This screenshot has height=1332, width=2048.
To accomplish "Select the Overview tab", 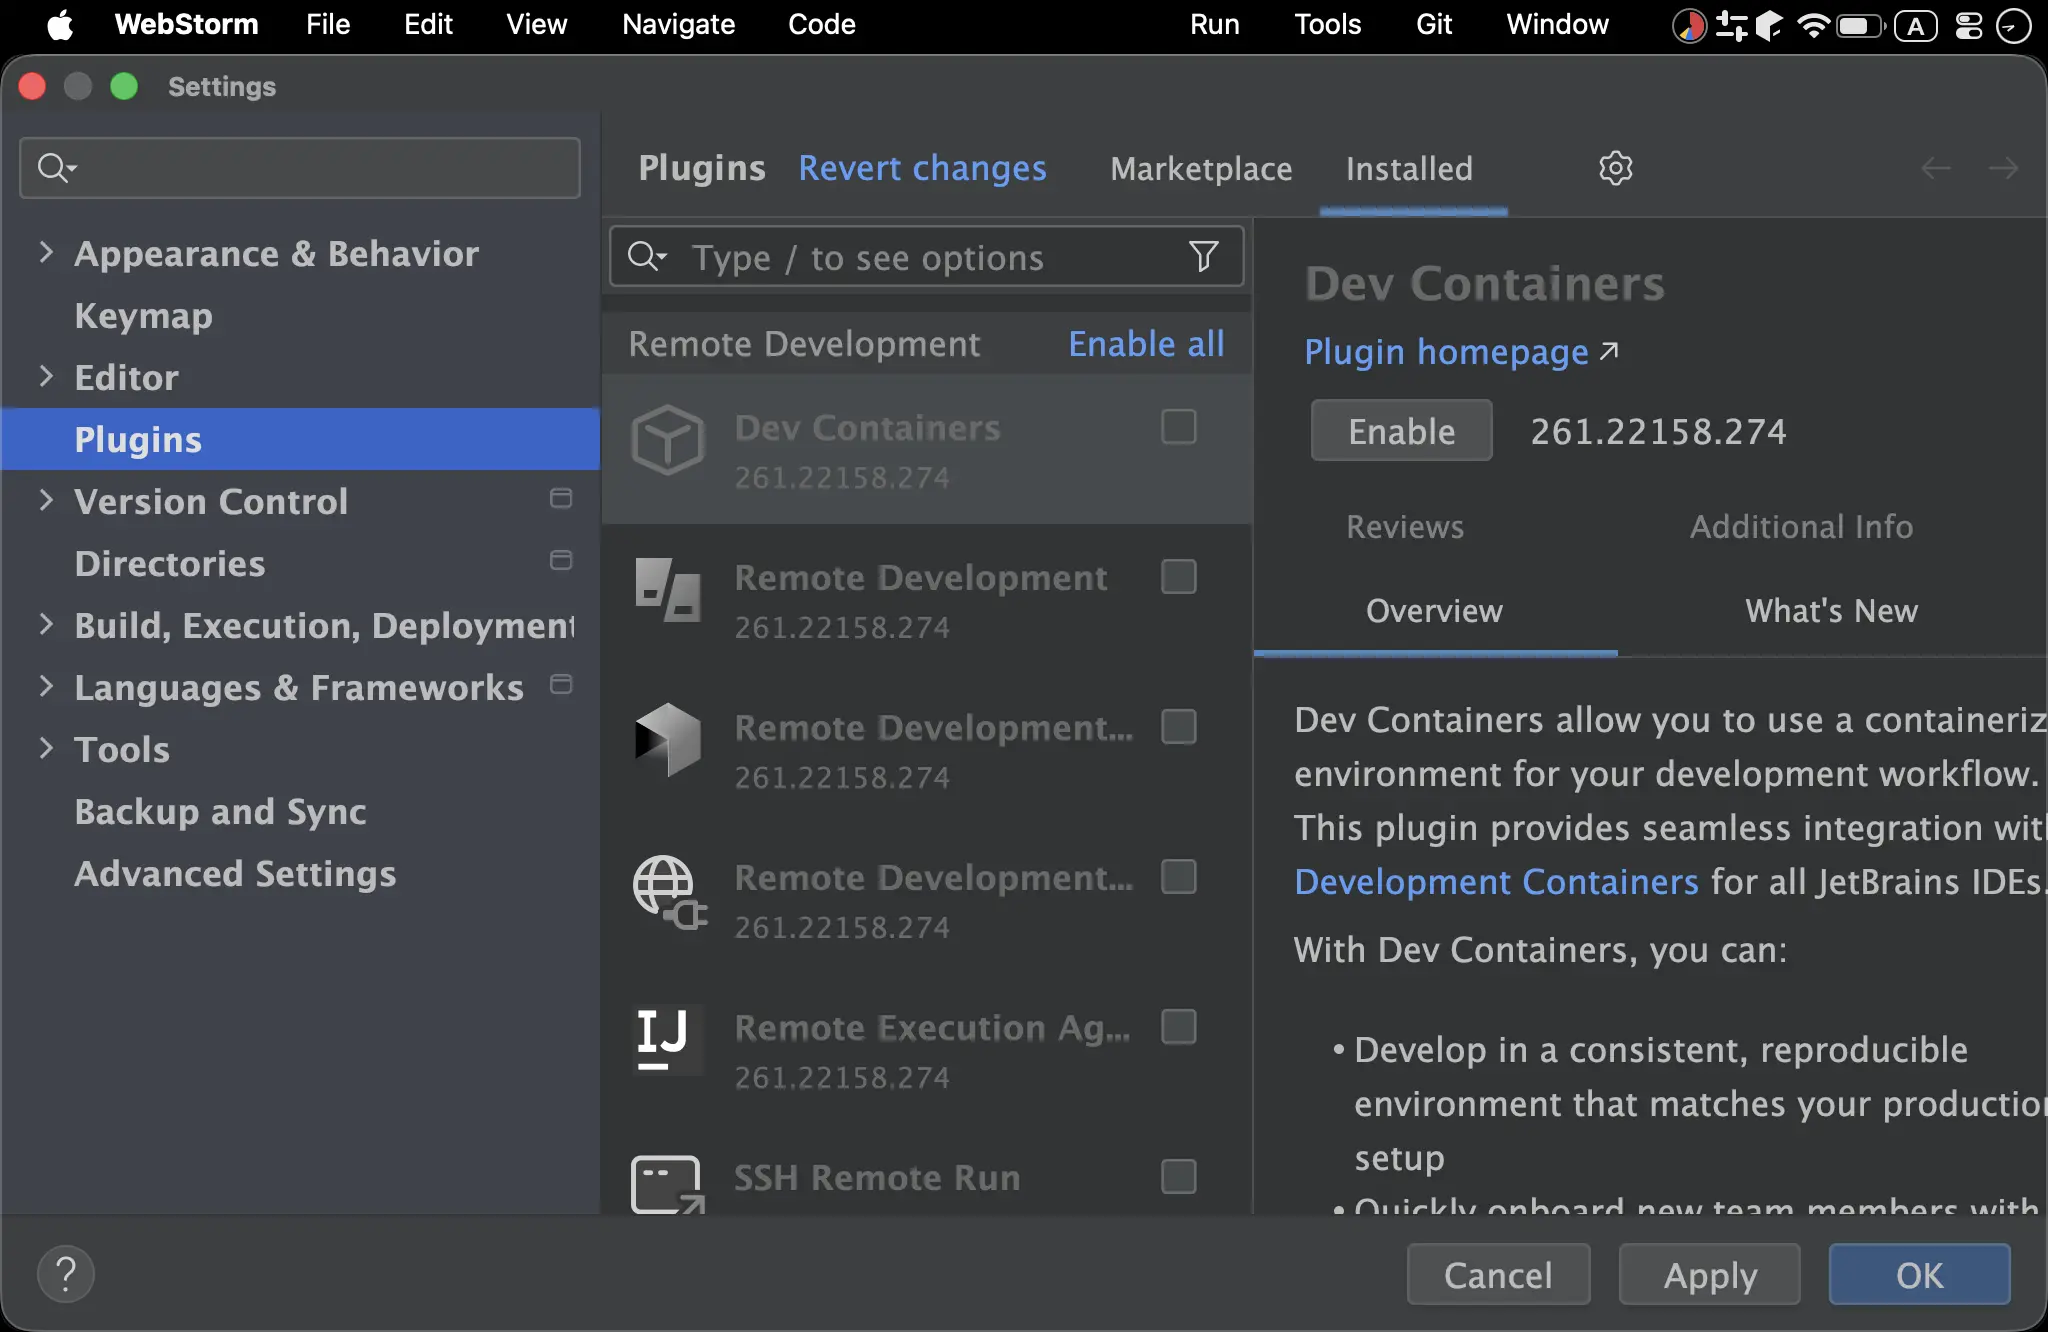I will point(1434,610).
